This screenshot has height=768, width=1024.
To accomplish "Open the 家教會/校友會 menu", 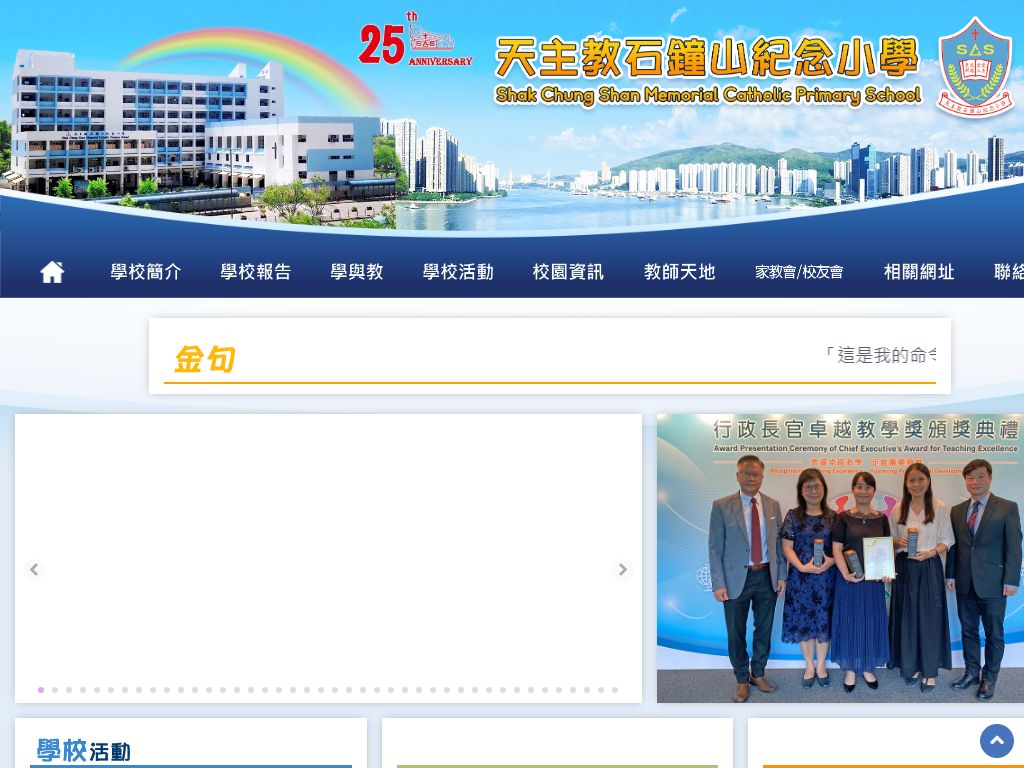I will pos(799,272).
